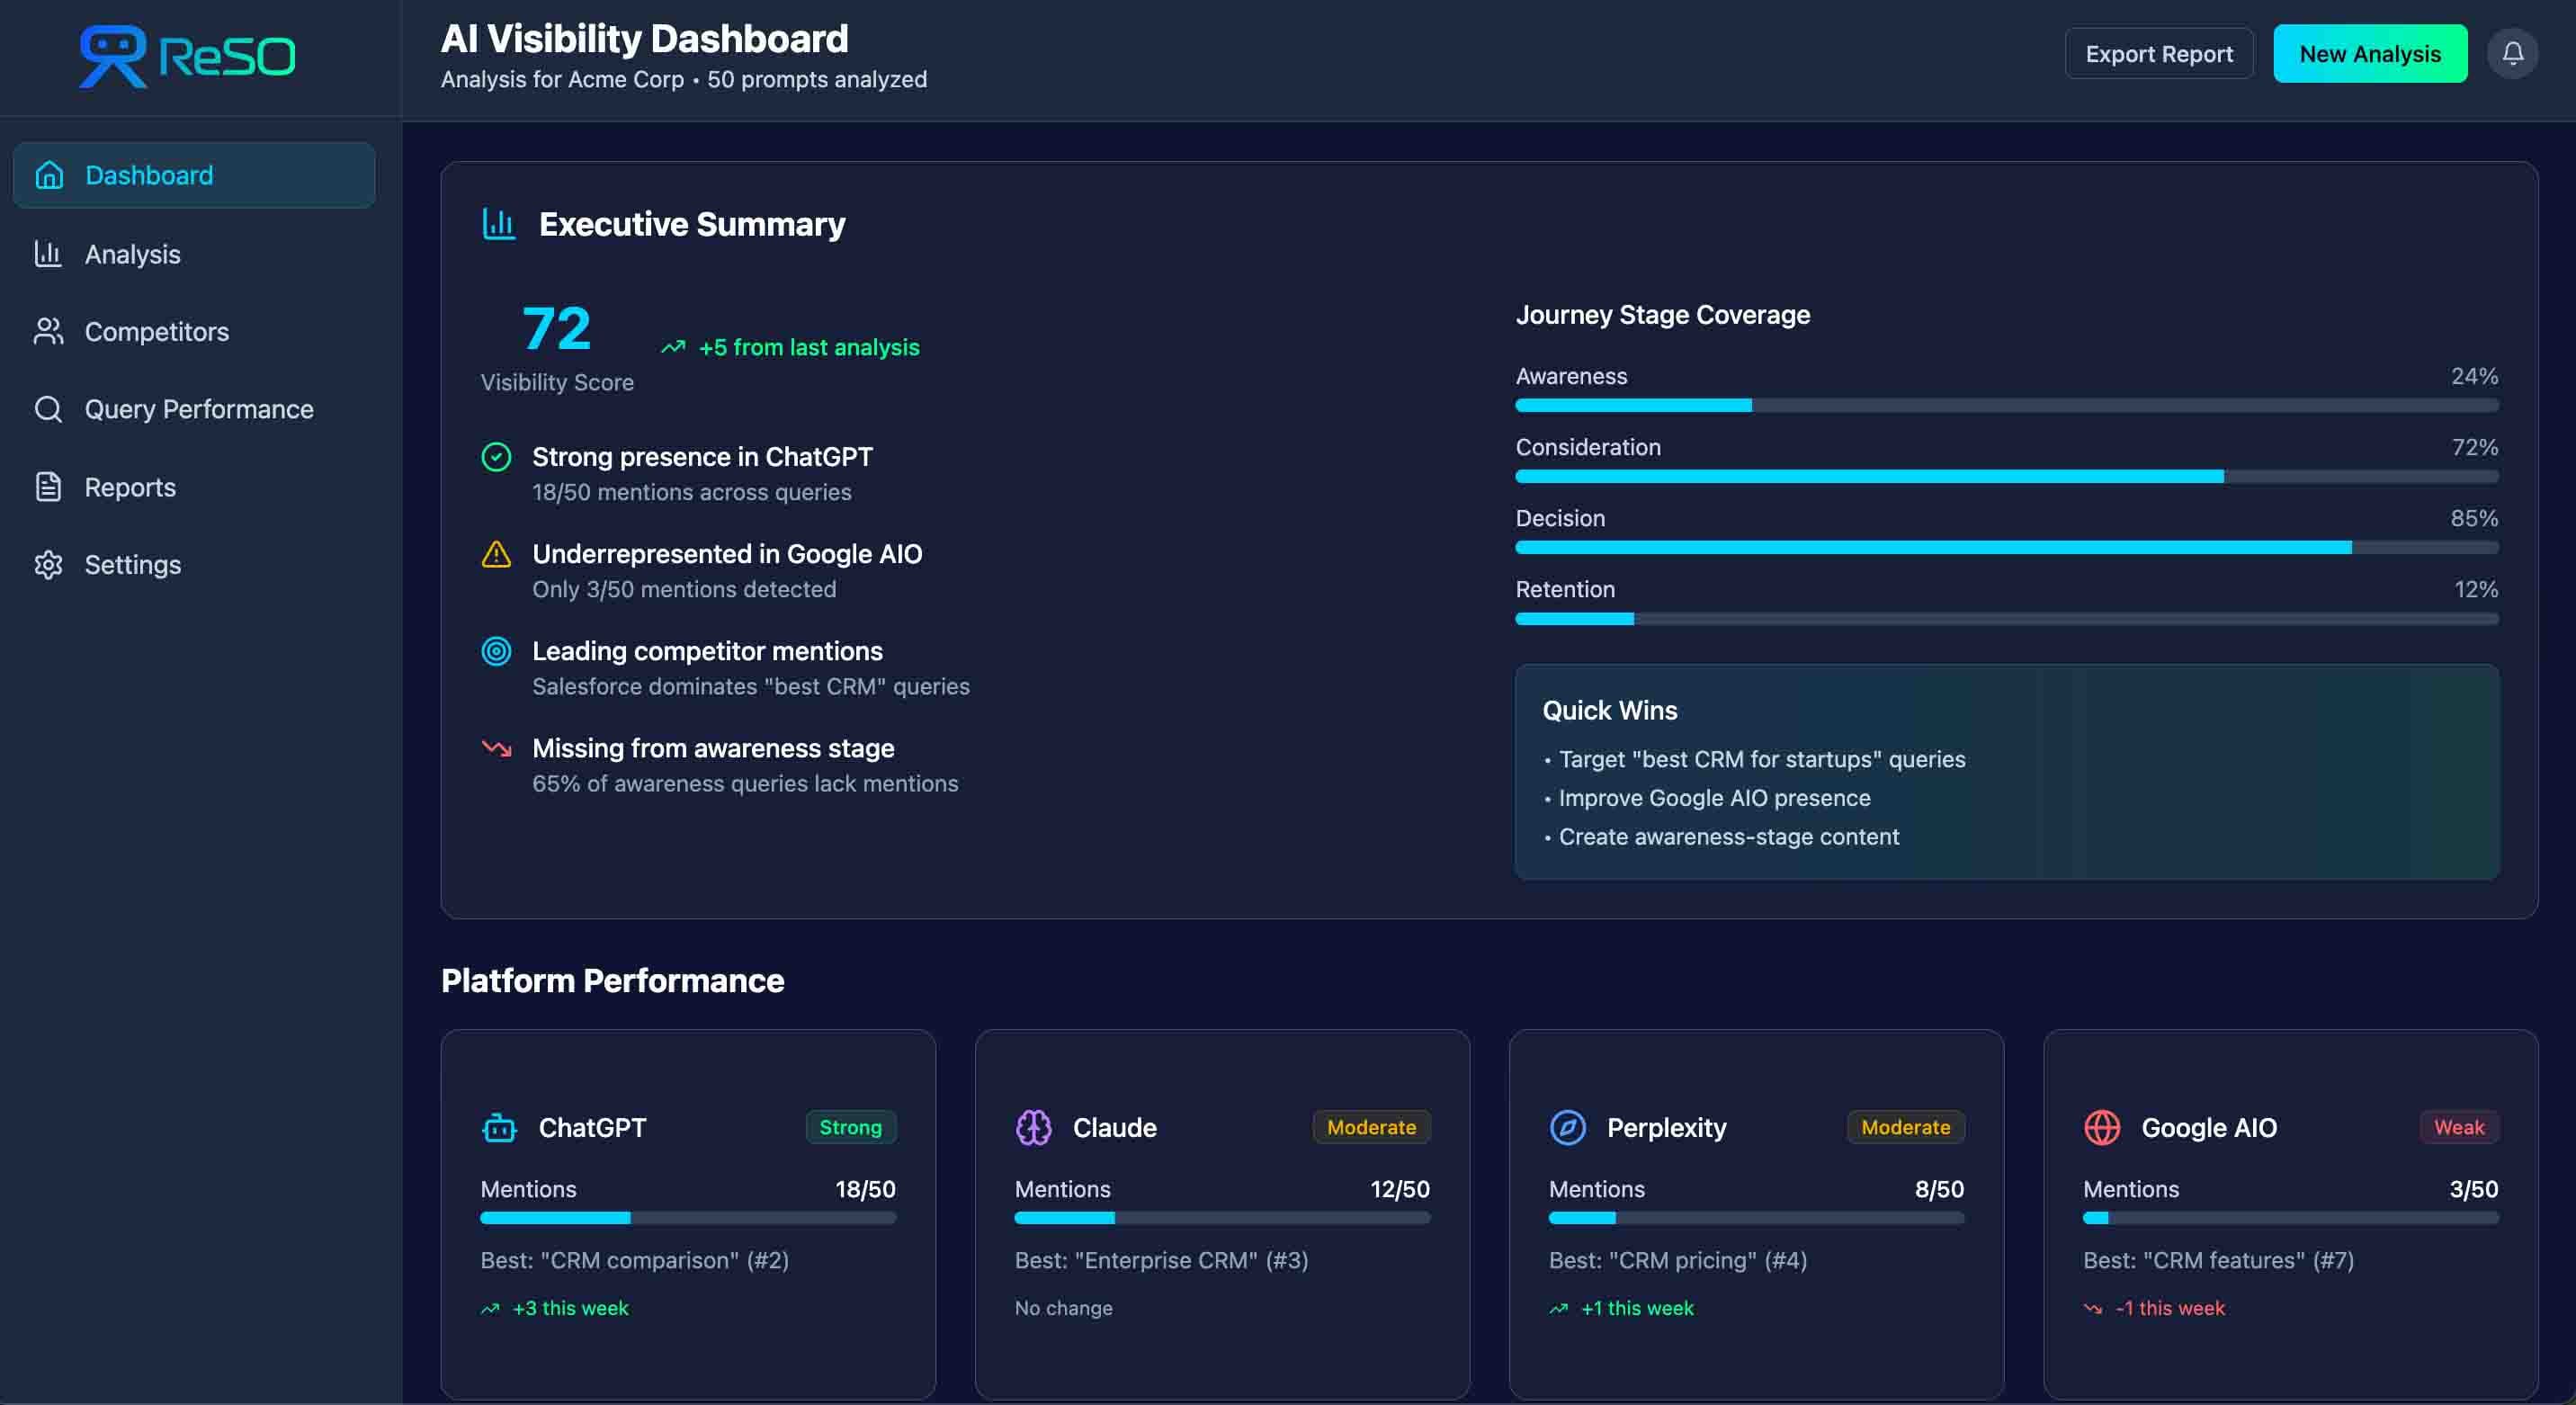Click the Google AIO globe icon
2576x1405 pixels.
pyautogui.click(x=2103, y=1127)
